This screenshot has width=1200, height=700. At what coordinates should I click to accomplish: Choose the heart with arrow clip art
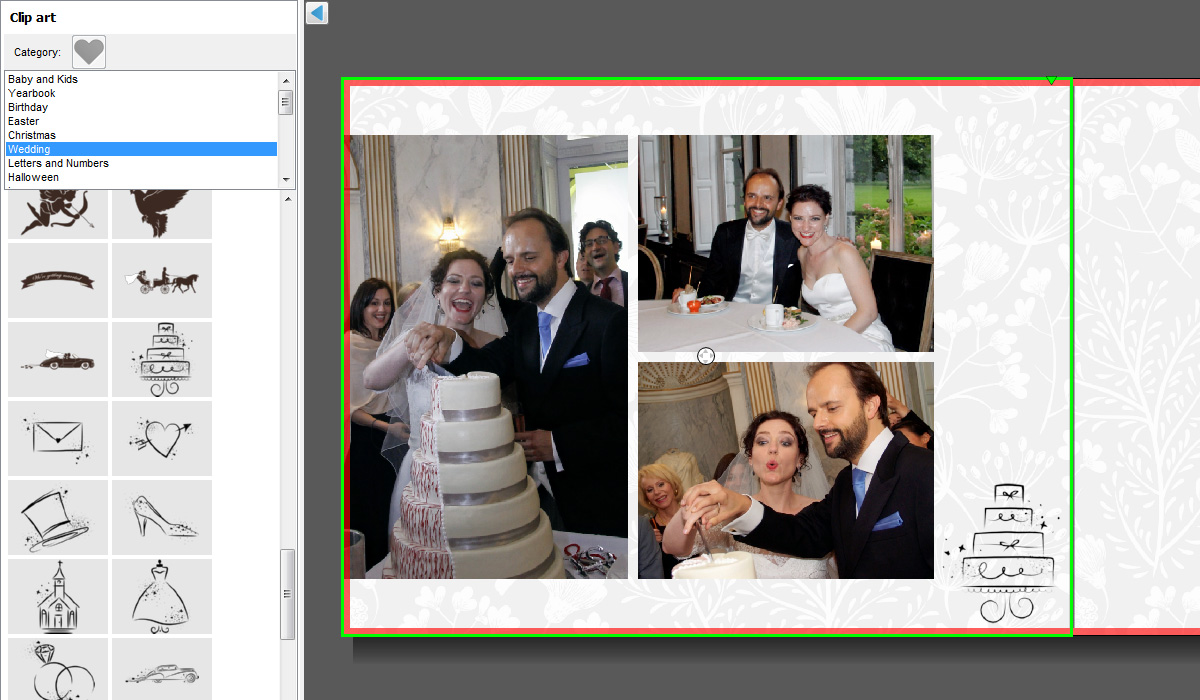coord(161,438)
